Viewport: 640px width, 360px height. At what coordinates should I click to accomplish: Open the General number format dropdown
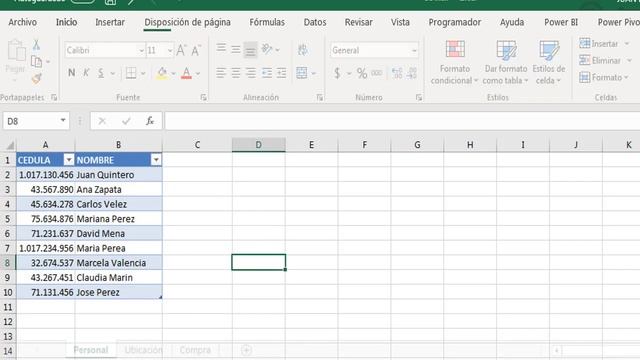pos(414,51)
